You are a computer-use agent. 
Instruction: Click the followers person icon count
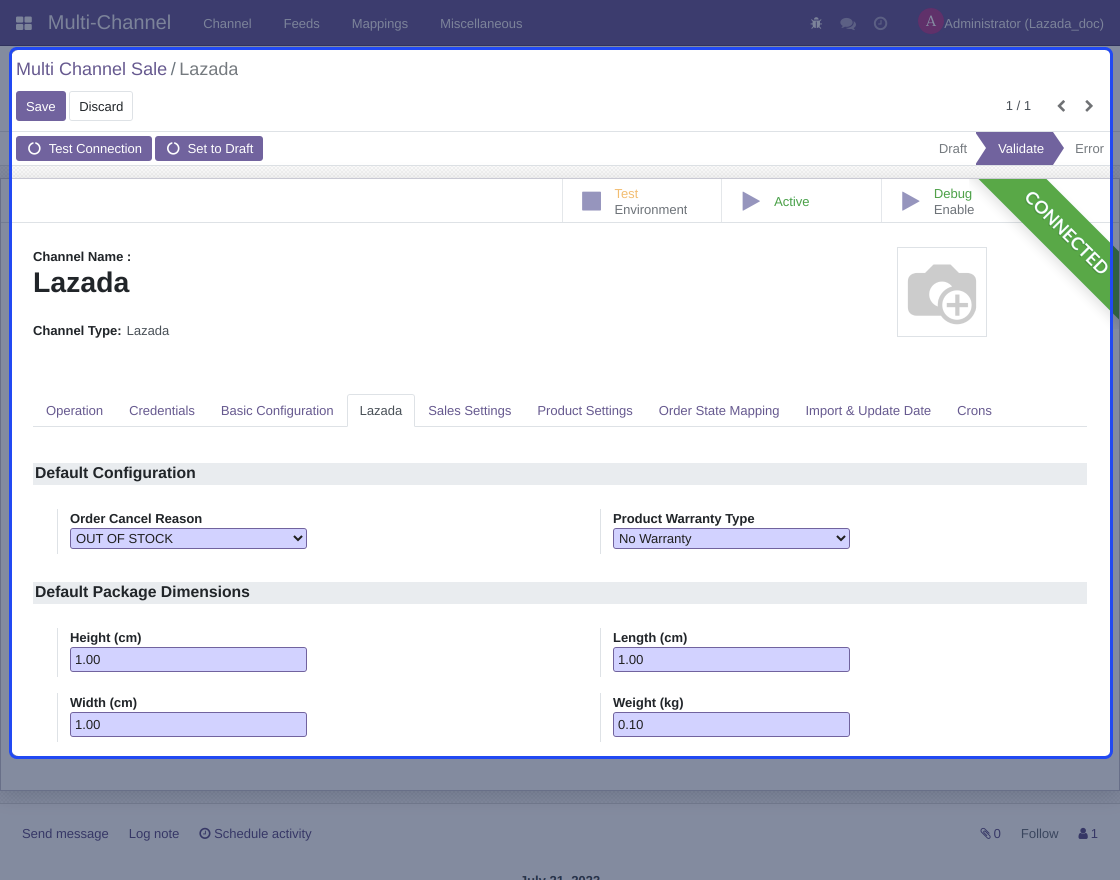(1088, 834)
